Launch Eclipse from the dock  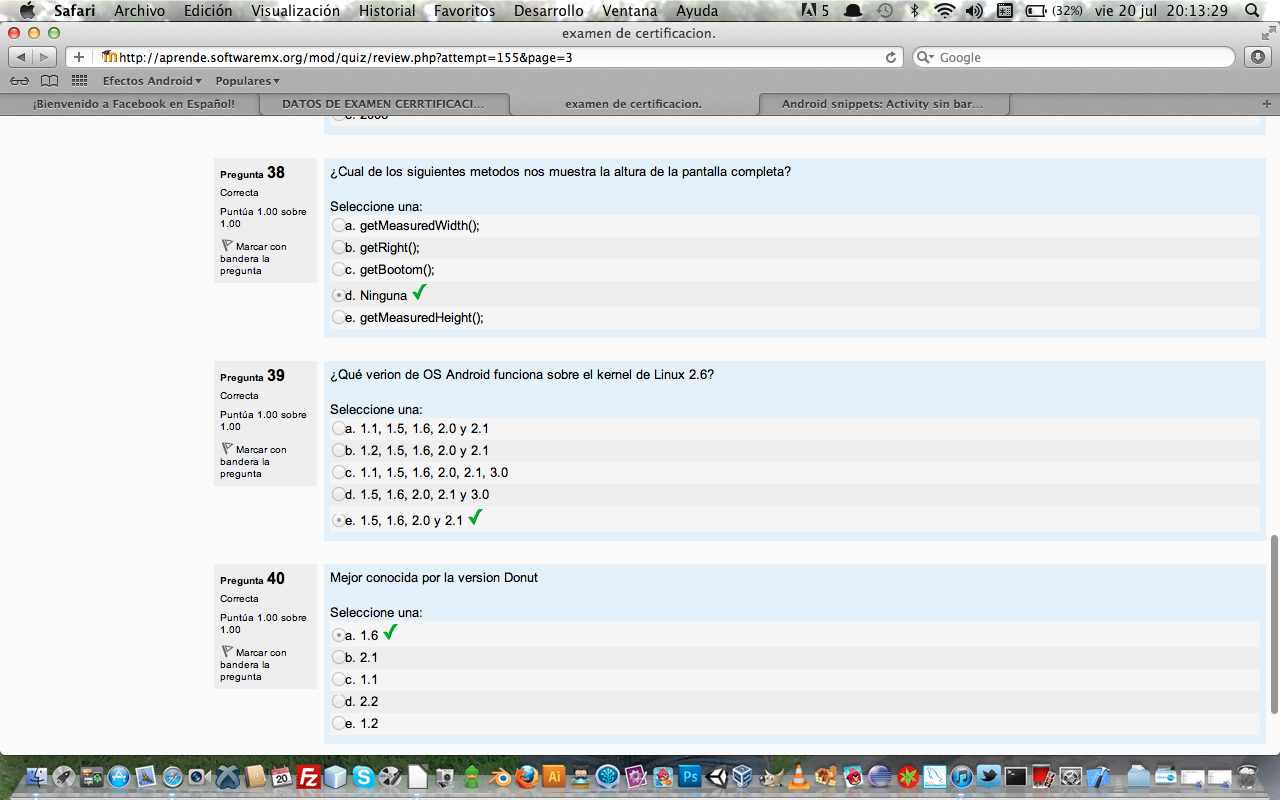click(879, 777)
